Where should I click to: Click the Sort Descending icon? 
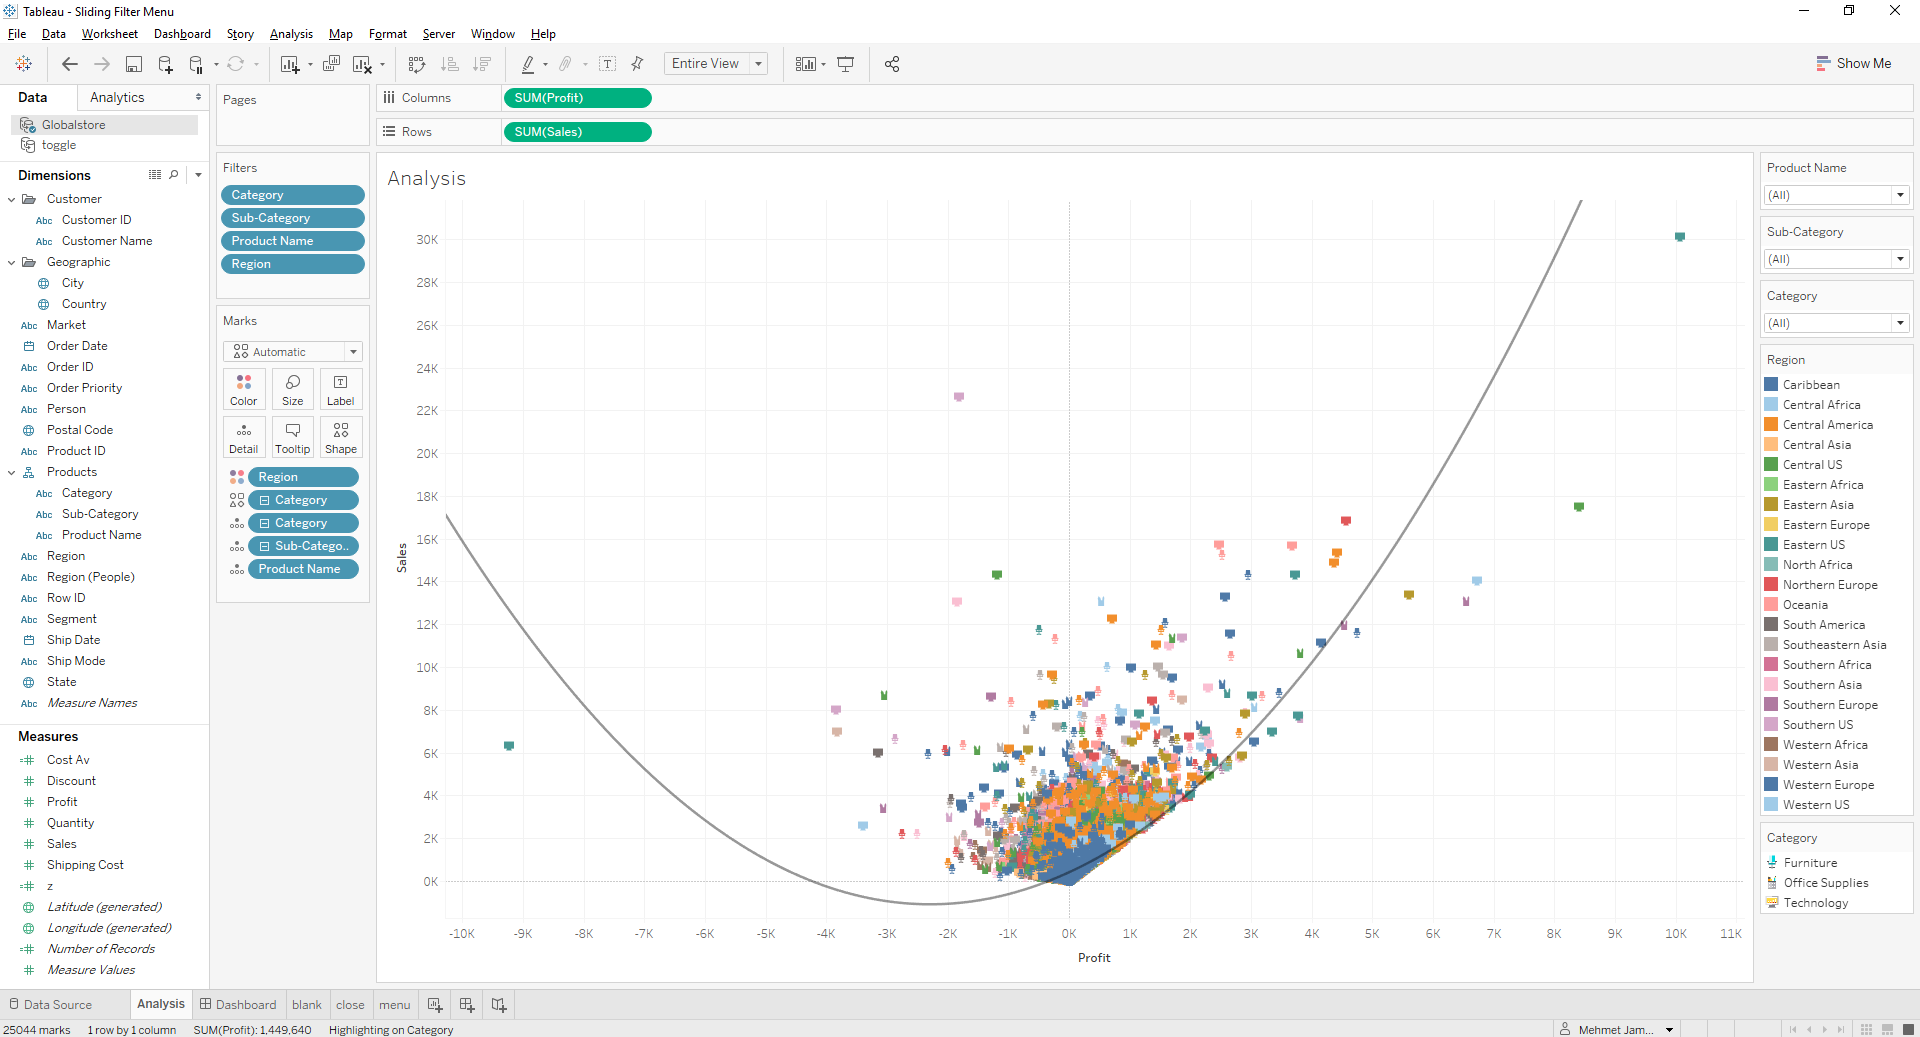482,64
